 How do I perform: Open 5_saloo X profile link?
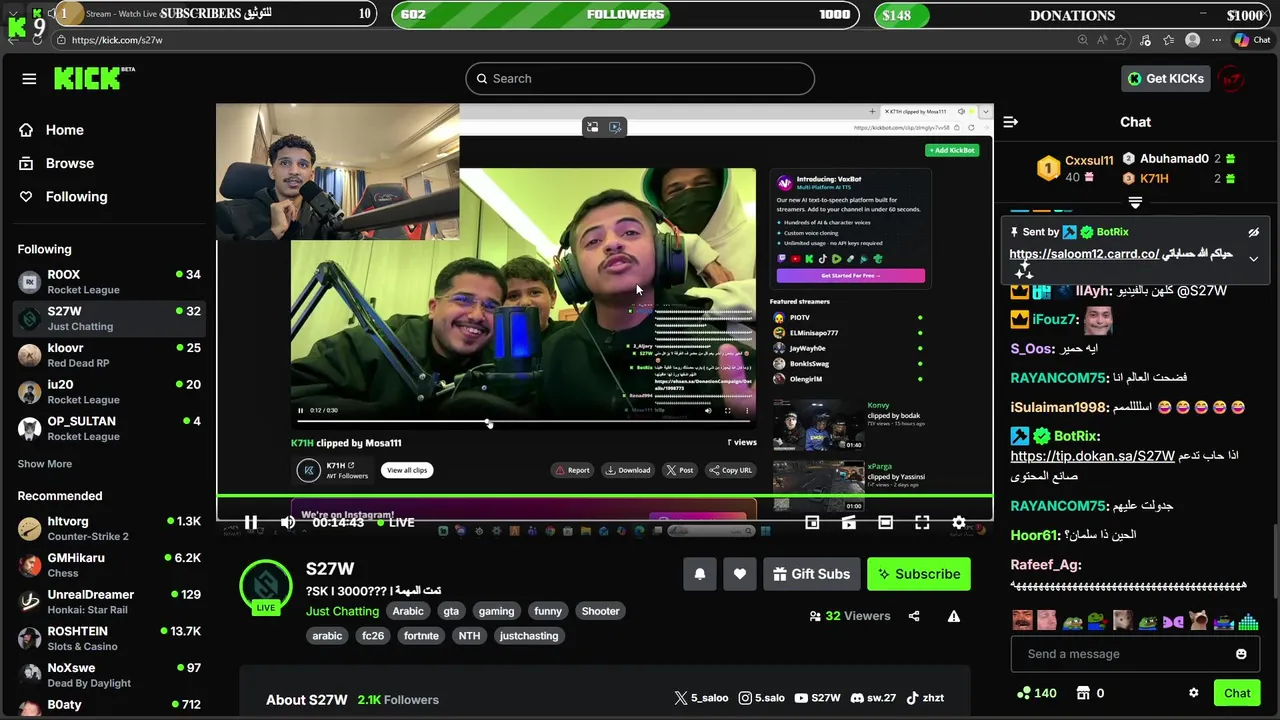pos(701,698)
